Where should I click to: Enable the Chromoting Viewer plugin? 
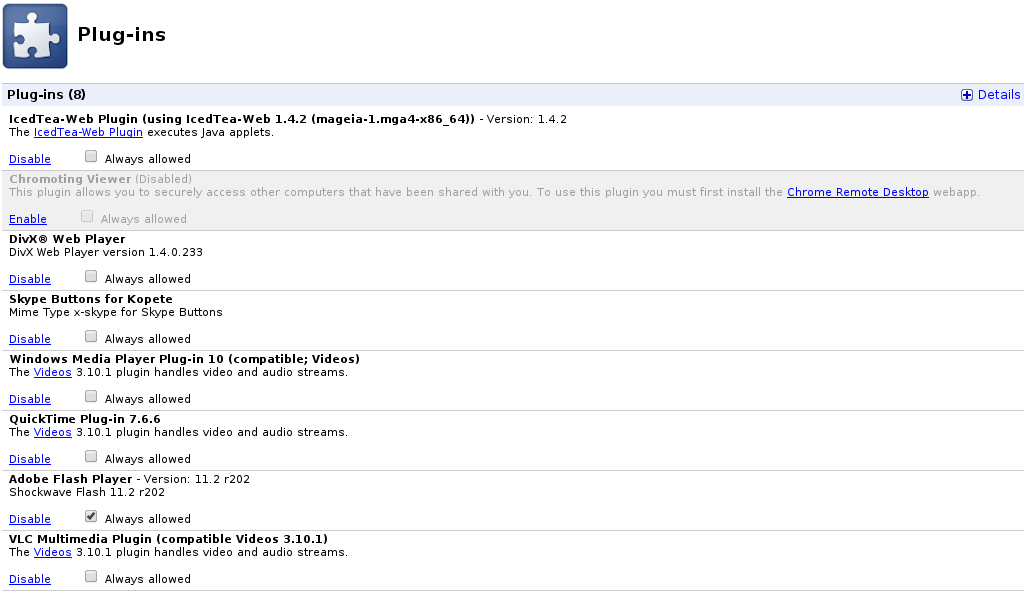click(27, 219)
